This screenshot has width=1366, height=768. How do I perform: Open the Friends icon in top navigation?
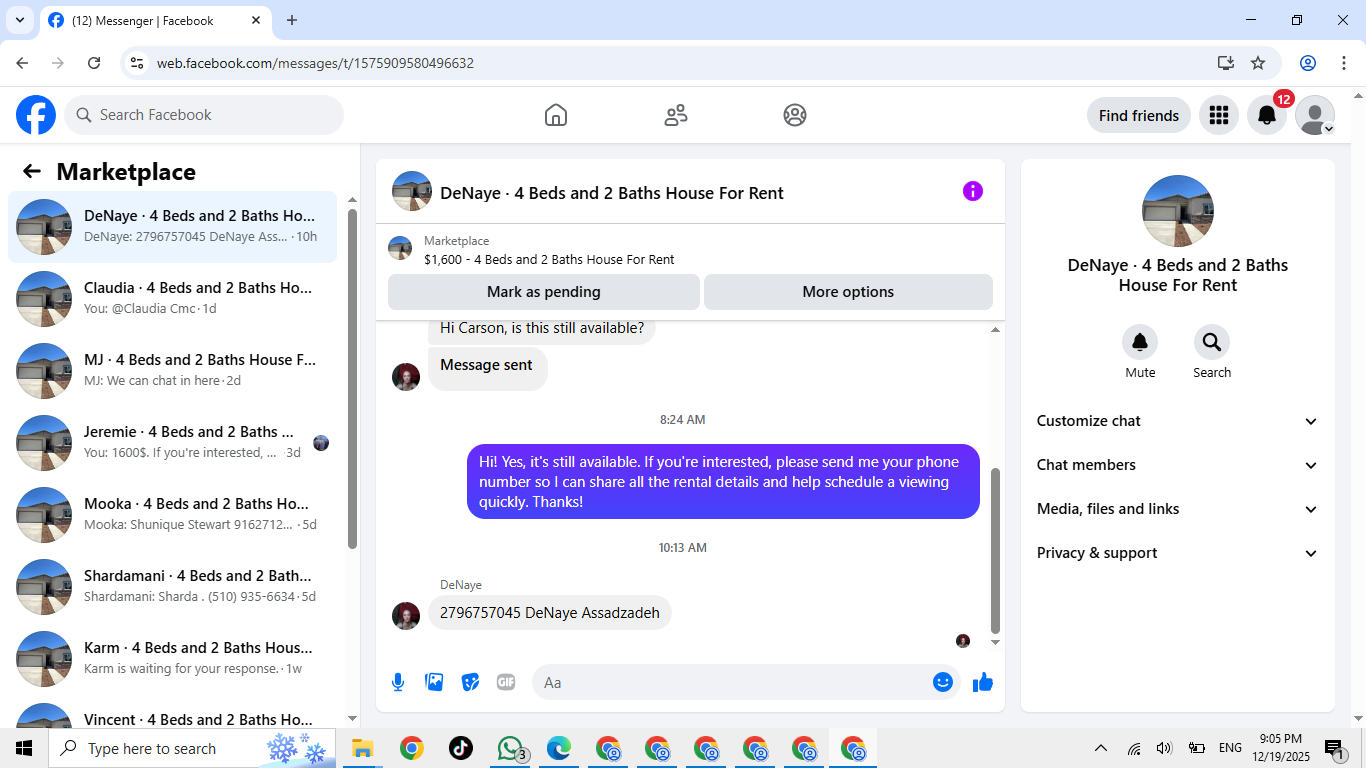[x=676, y=115]
